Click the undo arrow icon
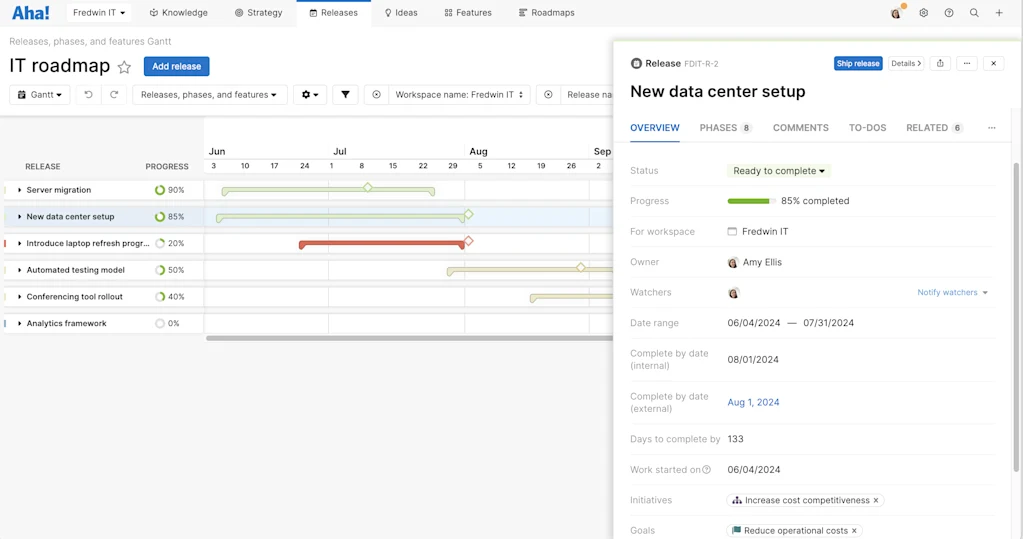 (x=88, y=95)
